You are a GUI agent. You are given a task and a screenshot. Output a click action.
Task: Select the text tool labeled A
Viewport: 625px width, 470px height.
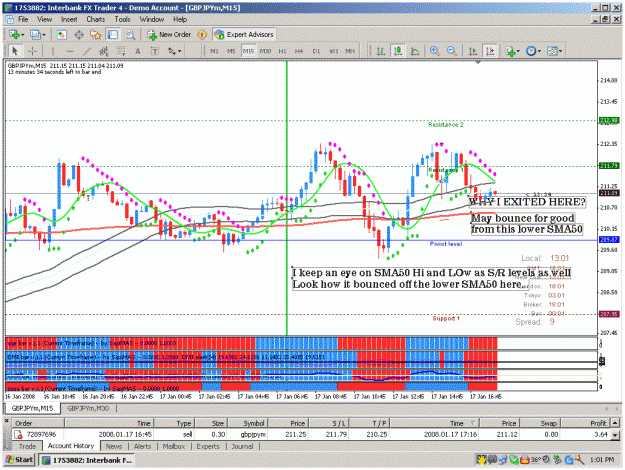coord(138,51)
